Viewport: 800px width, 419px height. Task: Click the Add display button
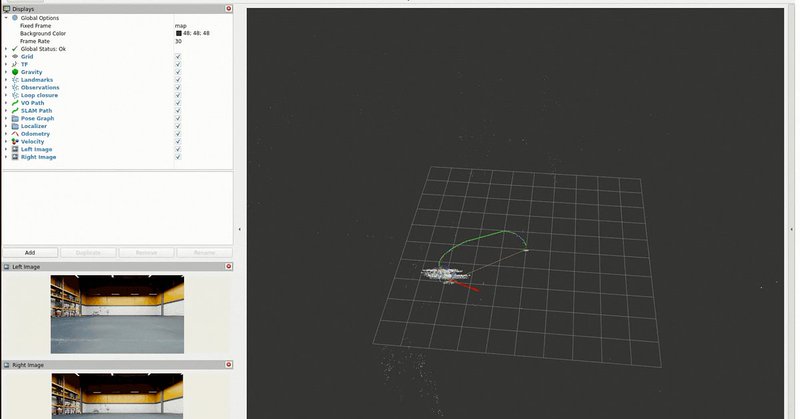(30, 253)
